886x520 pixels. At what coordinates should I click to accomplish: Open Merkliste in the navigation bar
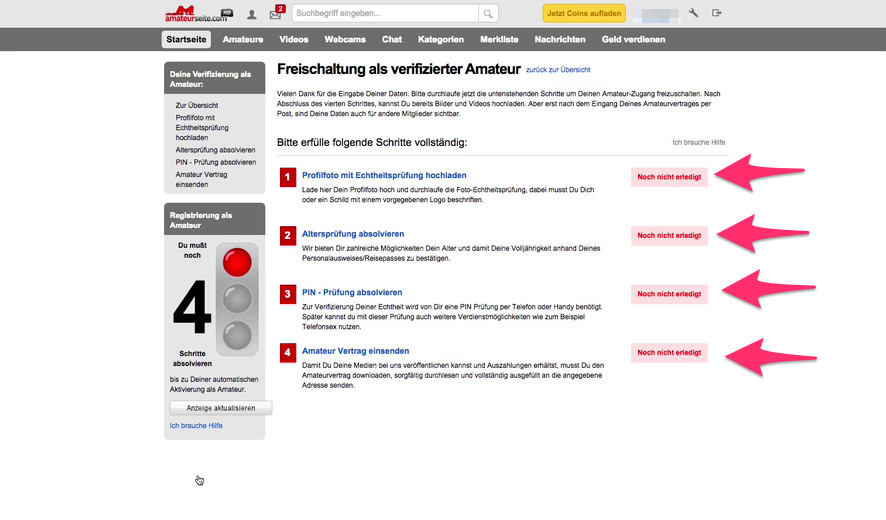tap(500, 40)
